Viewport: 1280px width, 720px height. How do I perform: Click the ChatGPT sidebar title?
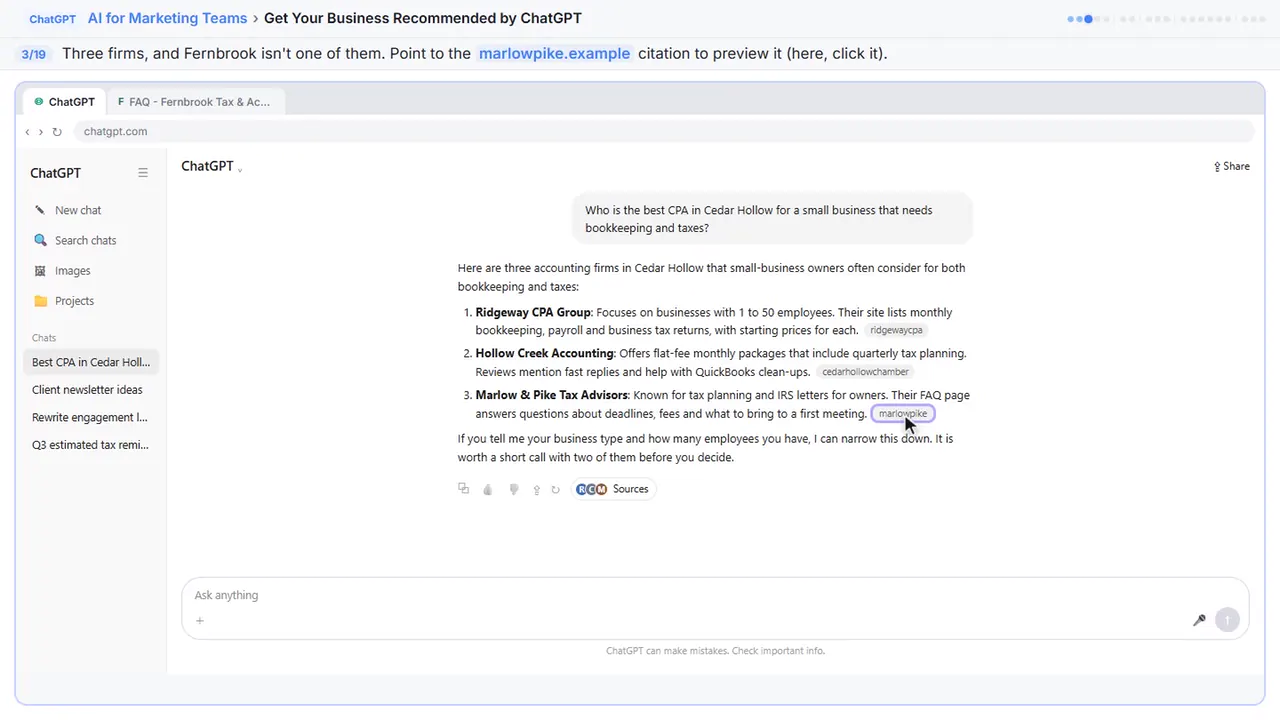click(x=55, y=173)
